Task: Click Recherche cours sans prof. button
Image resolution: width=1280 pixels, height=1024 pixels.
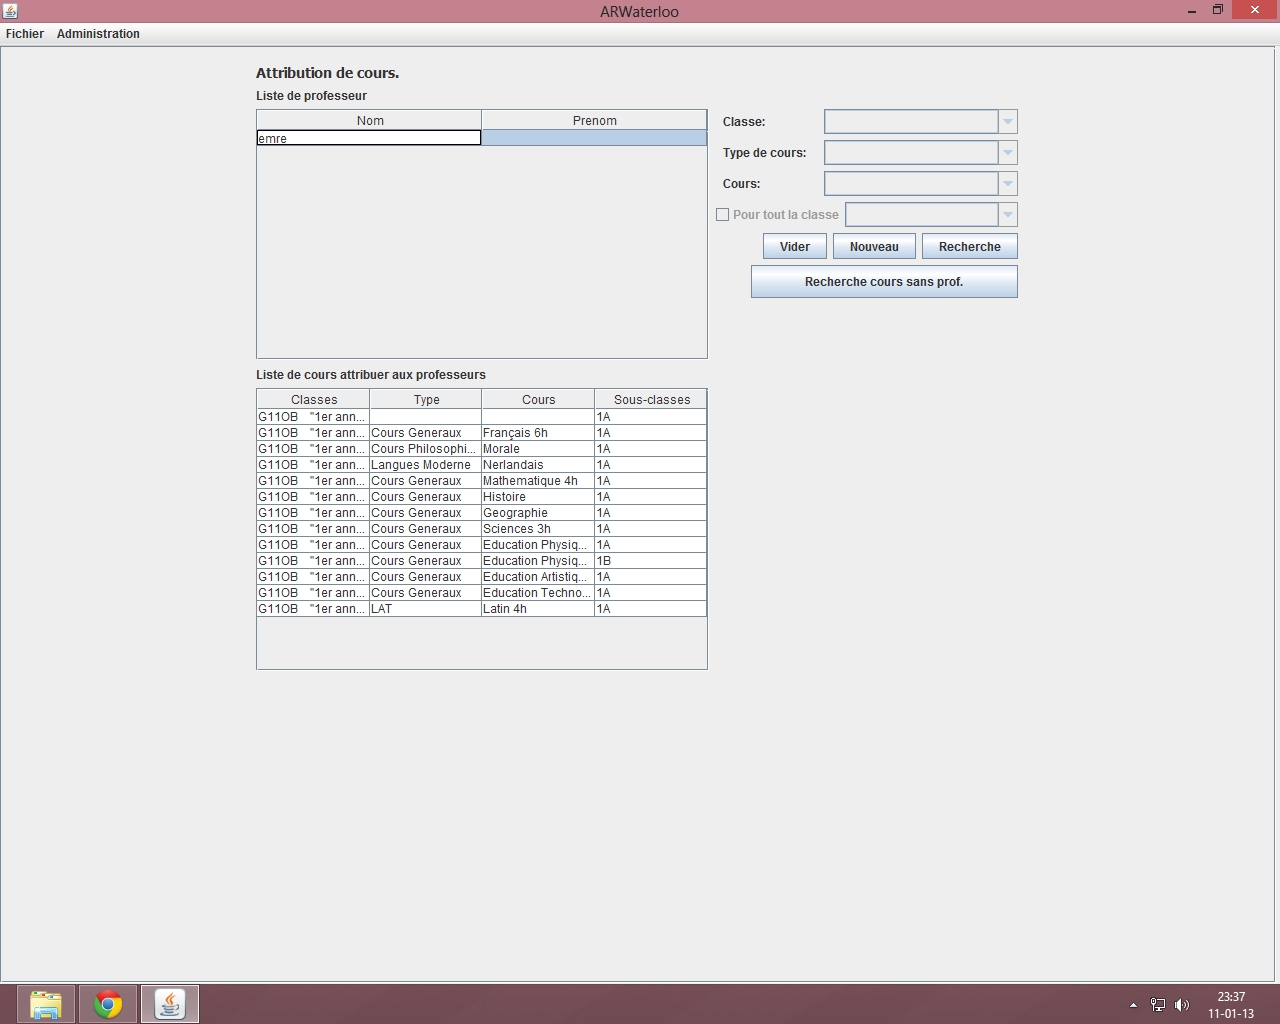Action: tap(884, 282)
